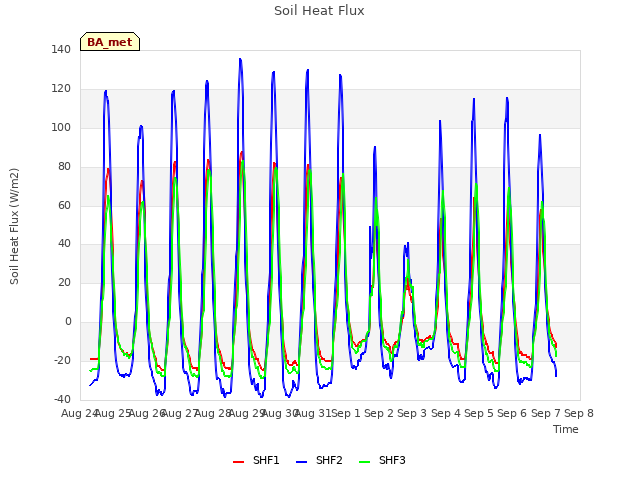Image resolution: width=640 pixels, height=480 pixels.
Task: Click the Aug 25 x-axis label
Action: (x=113, y=413)
